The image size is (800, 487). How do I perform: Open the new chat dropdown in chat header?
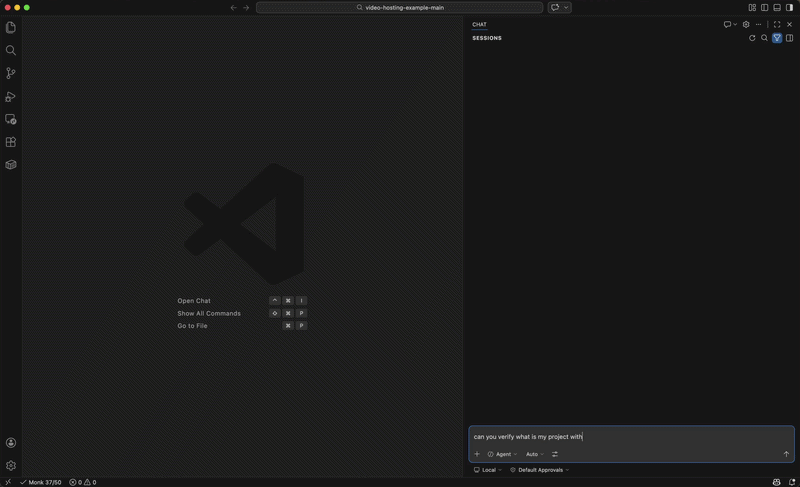(x=730, y=24)
